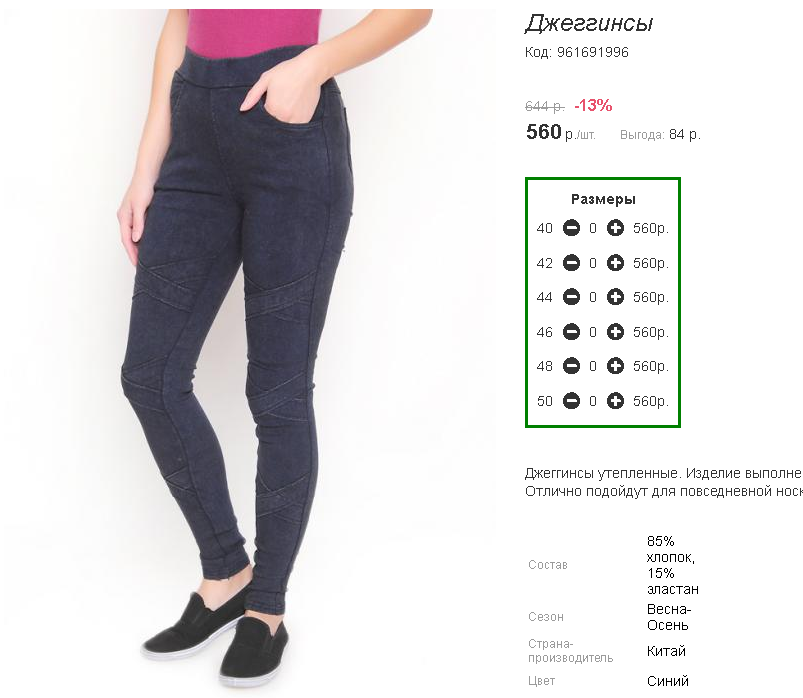The image size is (803, 698).
Task: Click the product code 961691996
Action: pos(593,52)
